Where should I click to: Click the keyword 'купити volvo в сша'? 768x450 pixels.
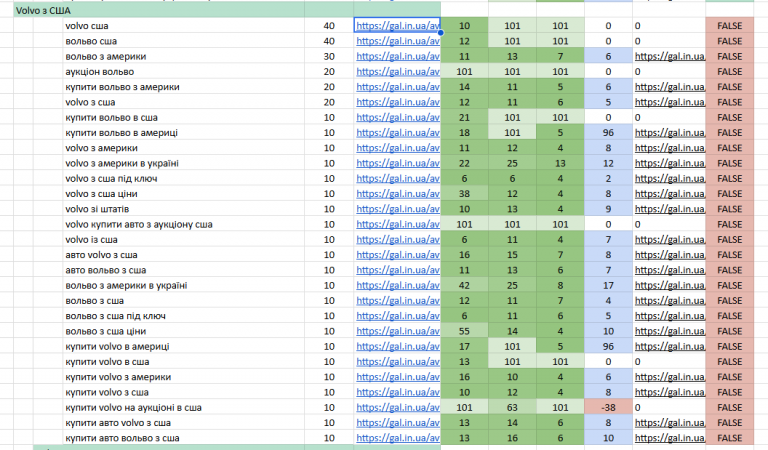coord(107,362)
